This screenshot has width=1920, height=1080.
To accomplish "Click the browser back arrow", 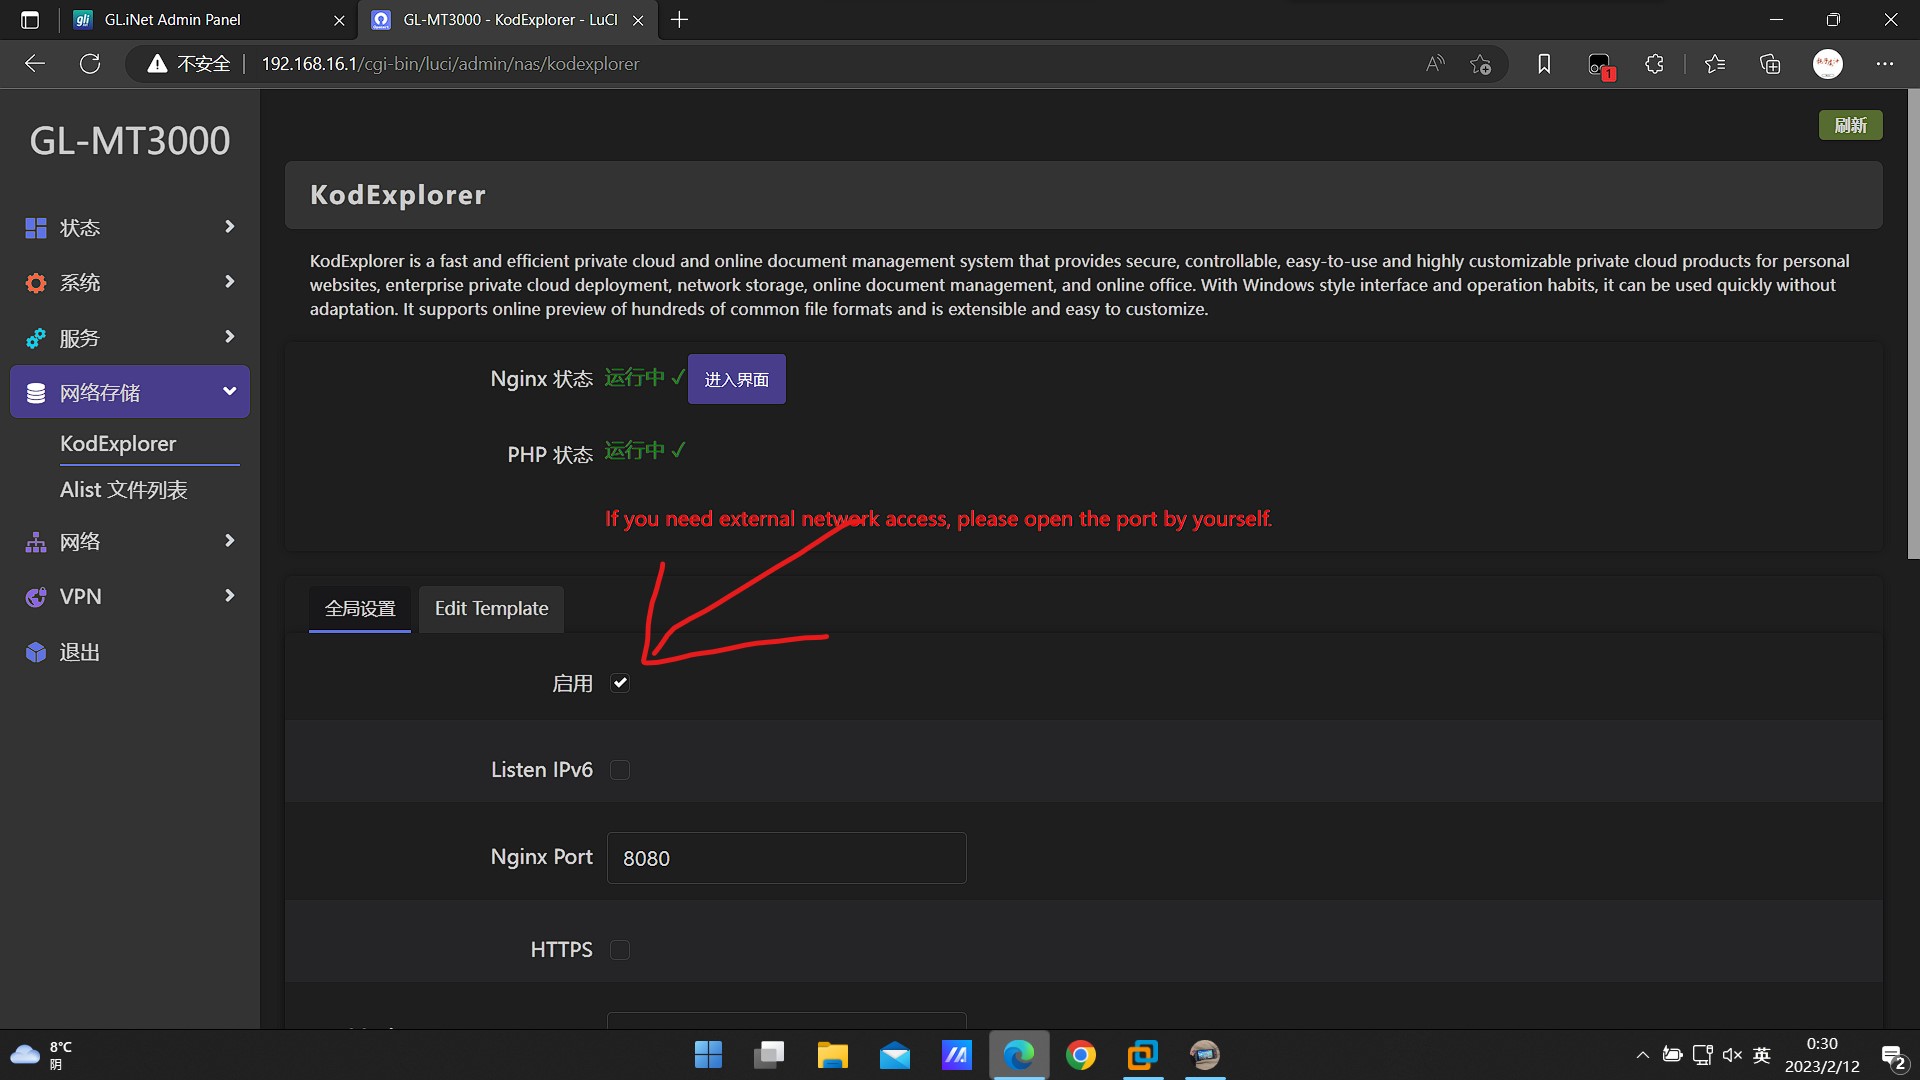I will 35,64.
